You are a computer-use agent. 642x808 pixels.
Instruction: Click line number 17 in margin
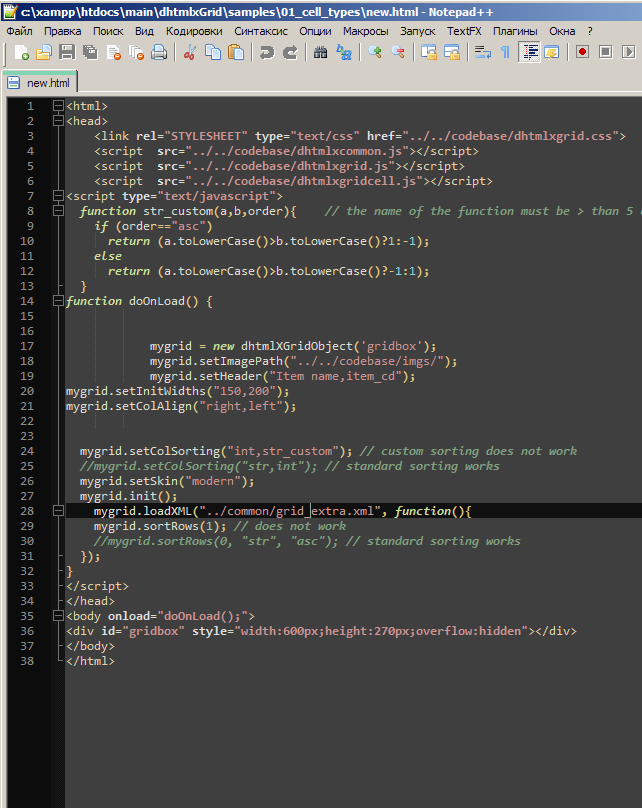pyautogui.click(x=27, y=346)
